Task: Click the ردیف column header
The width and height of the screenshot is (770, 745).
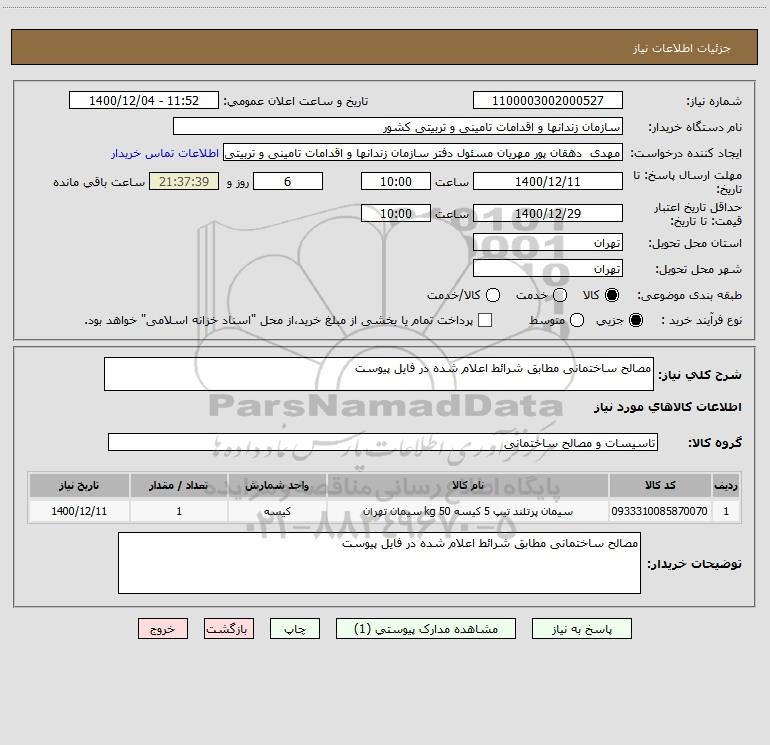Action: tap(726, 485)
